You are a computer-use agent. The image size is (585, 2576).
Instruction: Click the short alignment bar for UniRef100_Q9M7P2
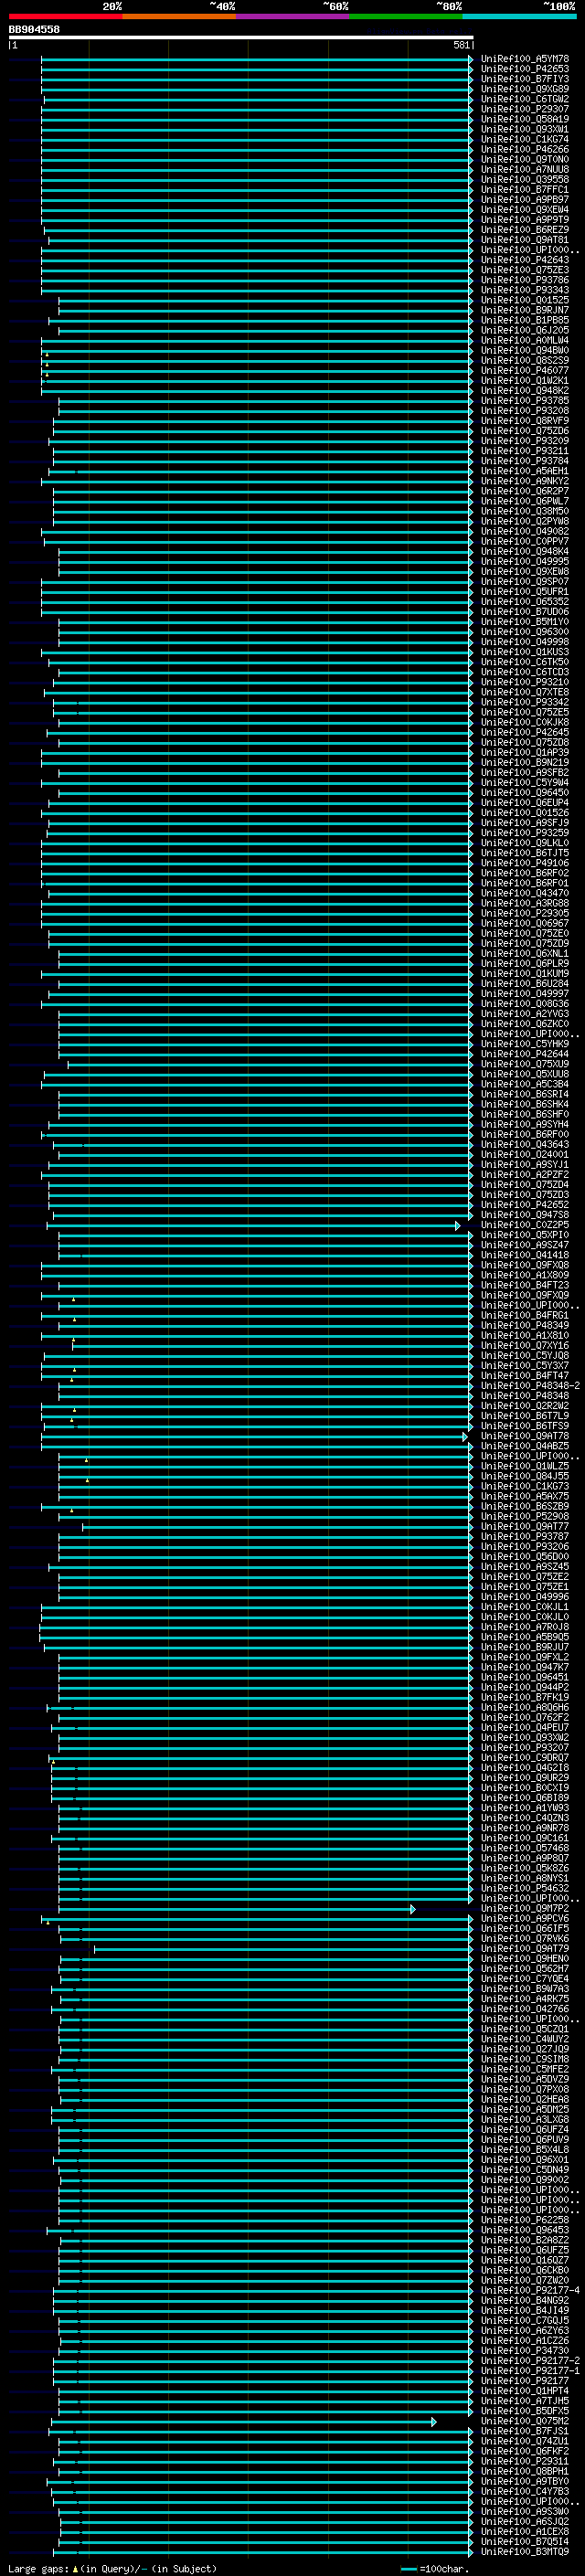[x=236, y=1908]
